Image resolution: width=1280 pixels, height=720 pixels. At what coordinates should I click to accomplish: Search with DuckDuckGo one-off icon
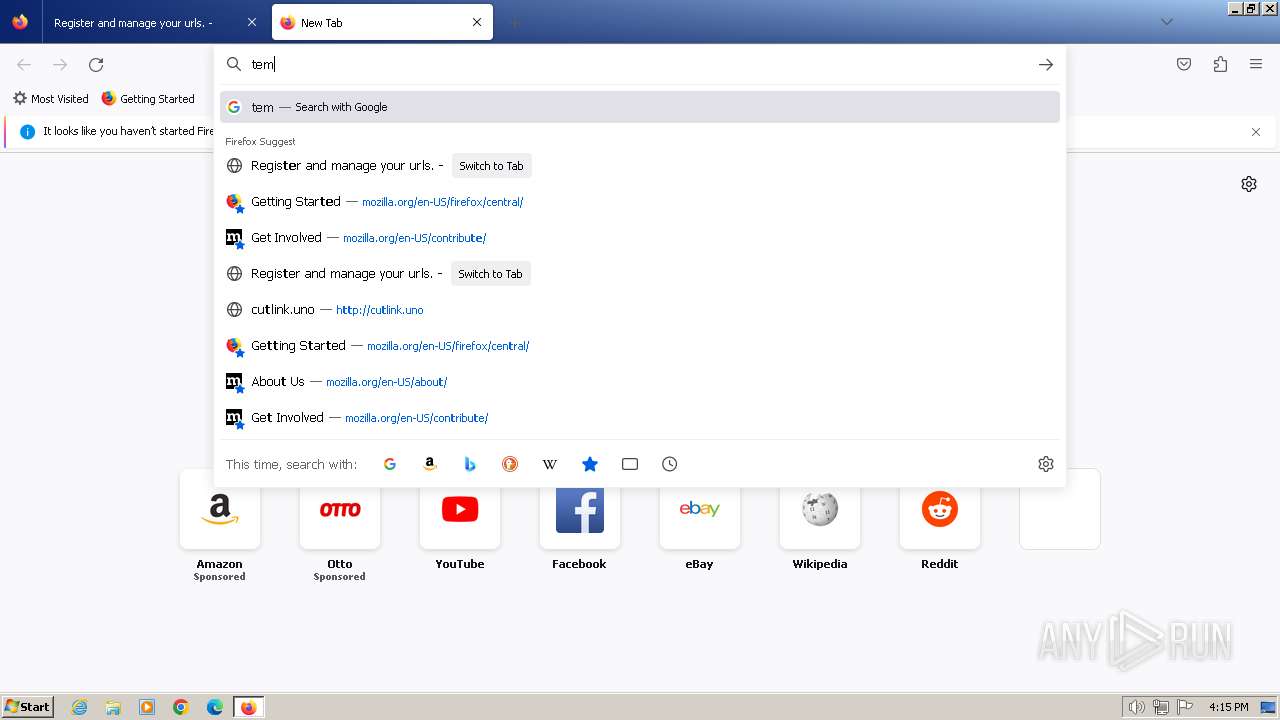[510, 464]
